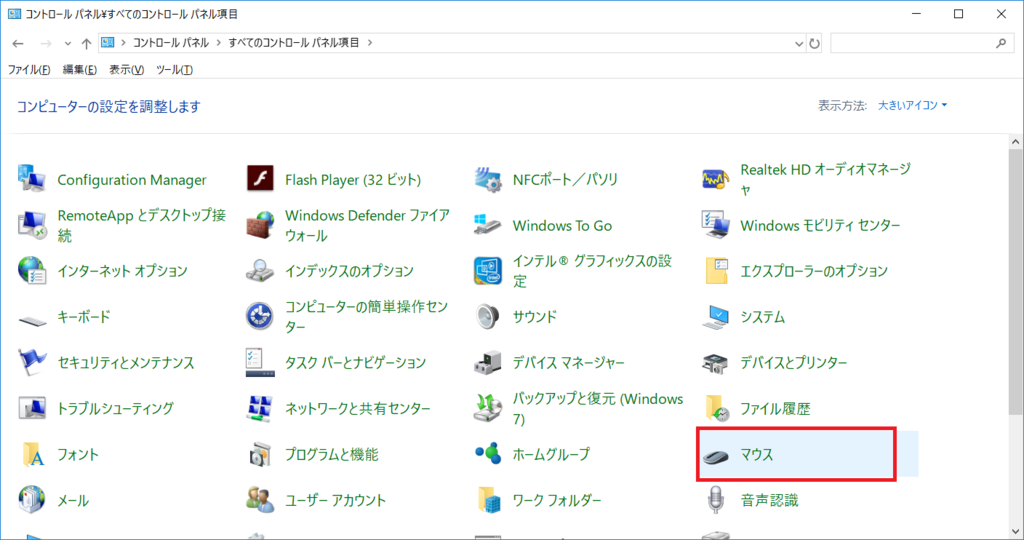Screen dimensions: 1024x540
Task: Open the ネットワークと共有センター icon
Action: (x=259, y=408)
